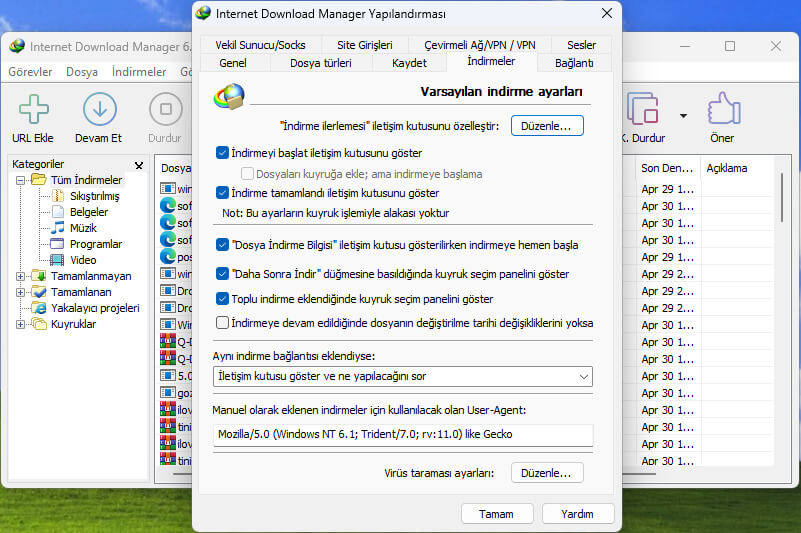
Task: Select the Tüm İndirmeler folder icon
Action: point(38,179)
